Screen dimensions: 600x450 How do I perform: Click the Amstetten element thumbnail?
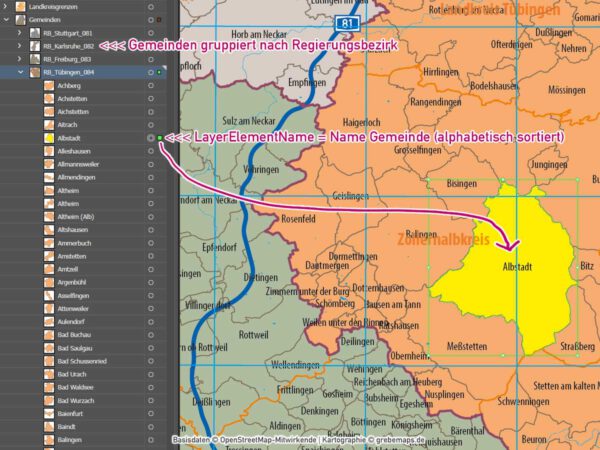coord(49,256)
